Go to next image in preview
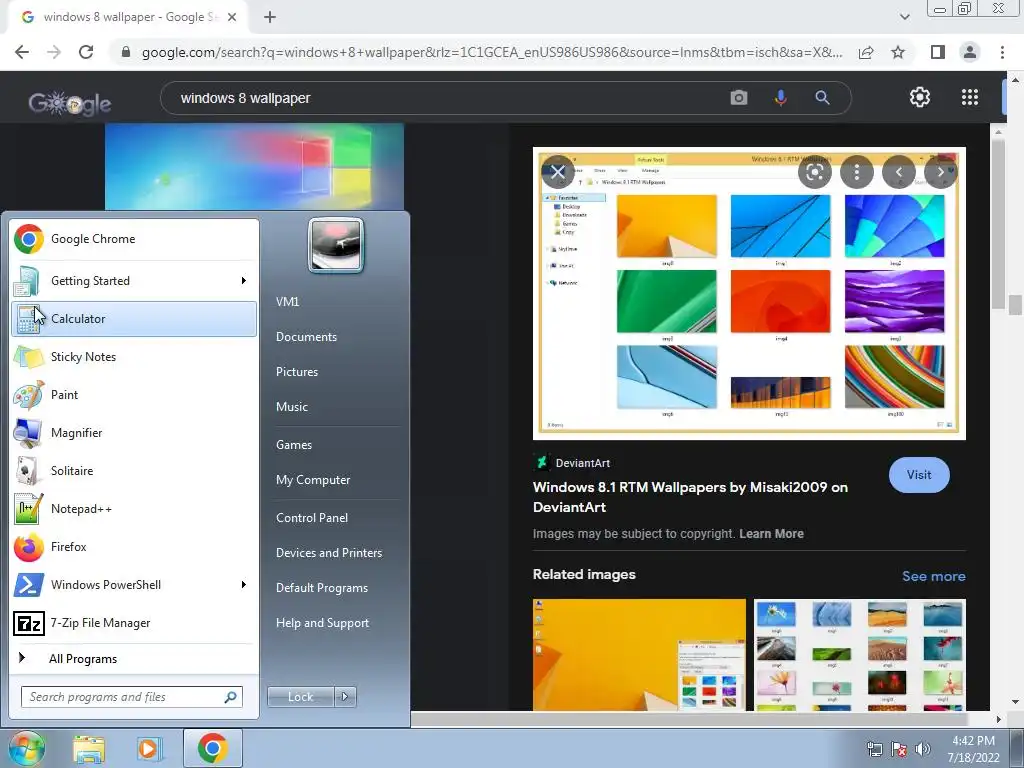Viewport: 1024px width, 768px height. tap(940, 172)
